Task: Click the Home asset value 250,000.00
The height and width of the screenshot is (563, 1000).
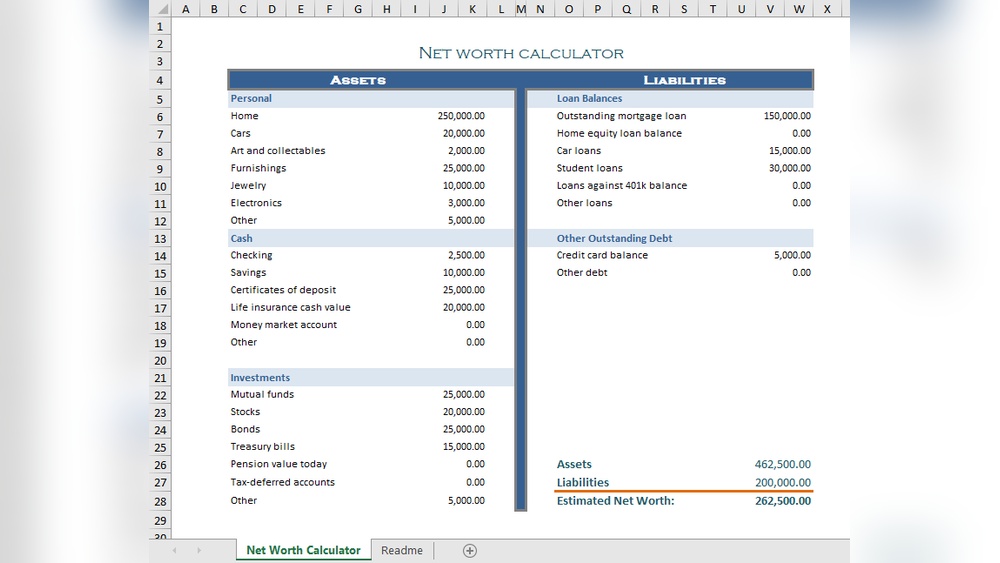Action: click(x=461, y=116)
